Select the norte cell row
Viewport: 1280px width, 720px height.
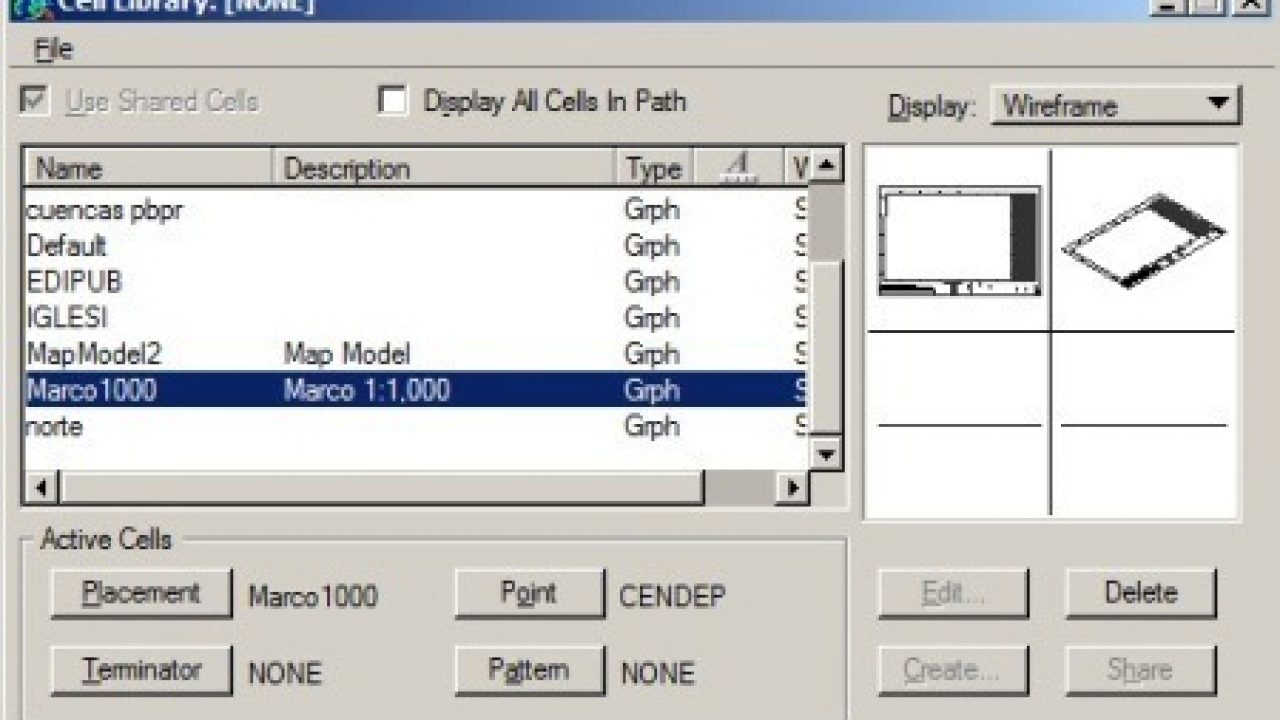[x=416, y=426]
